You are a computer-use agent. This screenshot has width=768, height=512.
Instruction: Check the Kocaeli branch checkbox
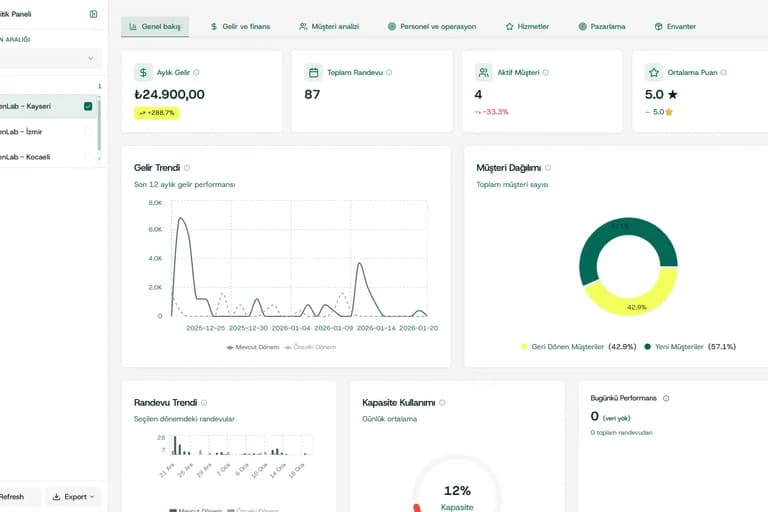[x=88, y=157]
